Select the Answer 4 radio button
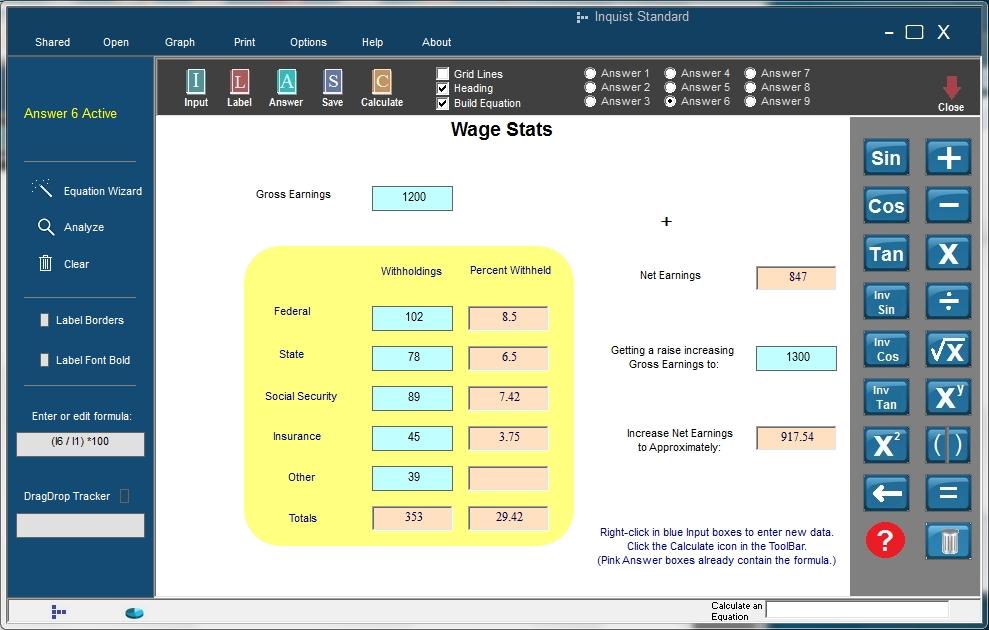This screenshot has width=989, height=630. pyautogui.click(x=670, y=73)
